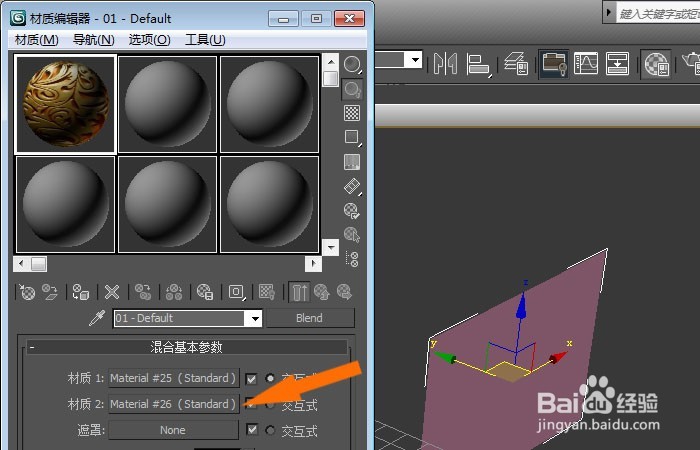Select the top right gray sample slot
700x450 pixels.
(x=269, y=104)
